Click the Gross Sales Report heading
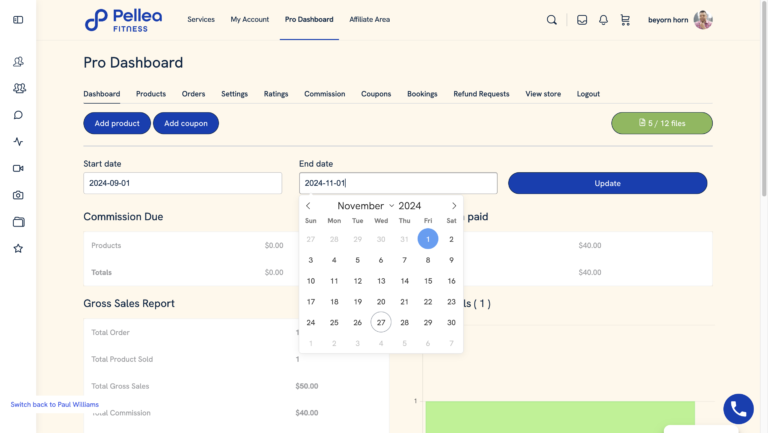 pyautogui.click(x=129, y=303)
